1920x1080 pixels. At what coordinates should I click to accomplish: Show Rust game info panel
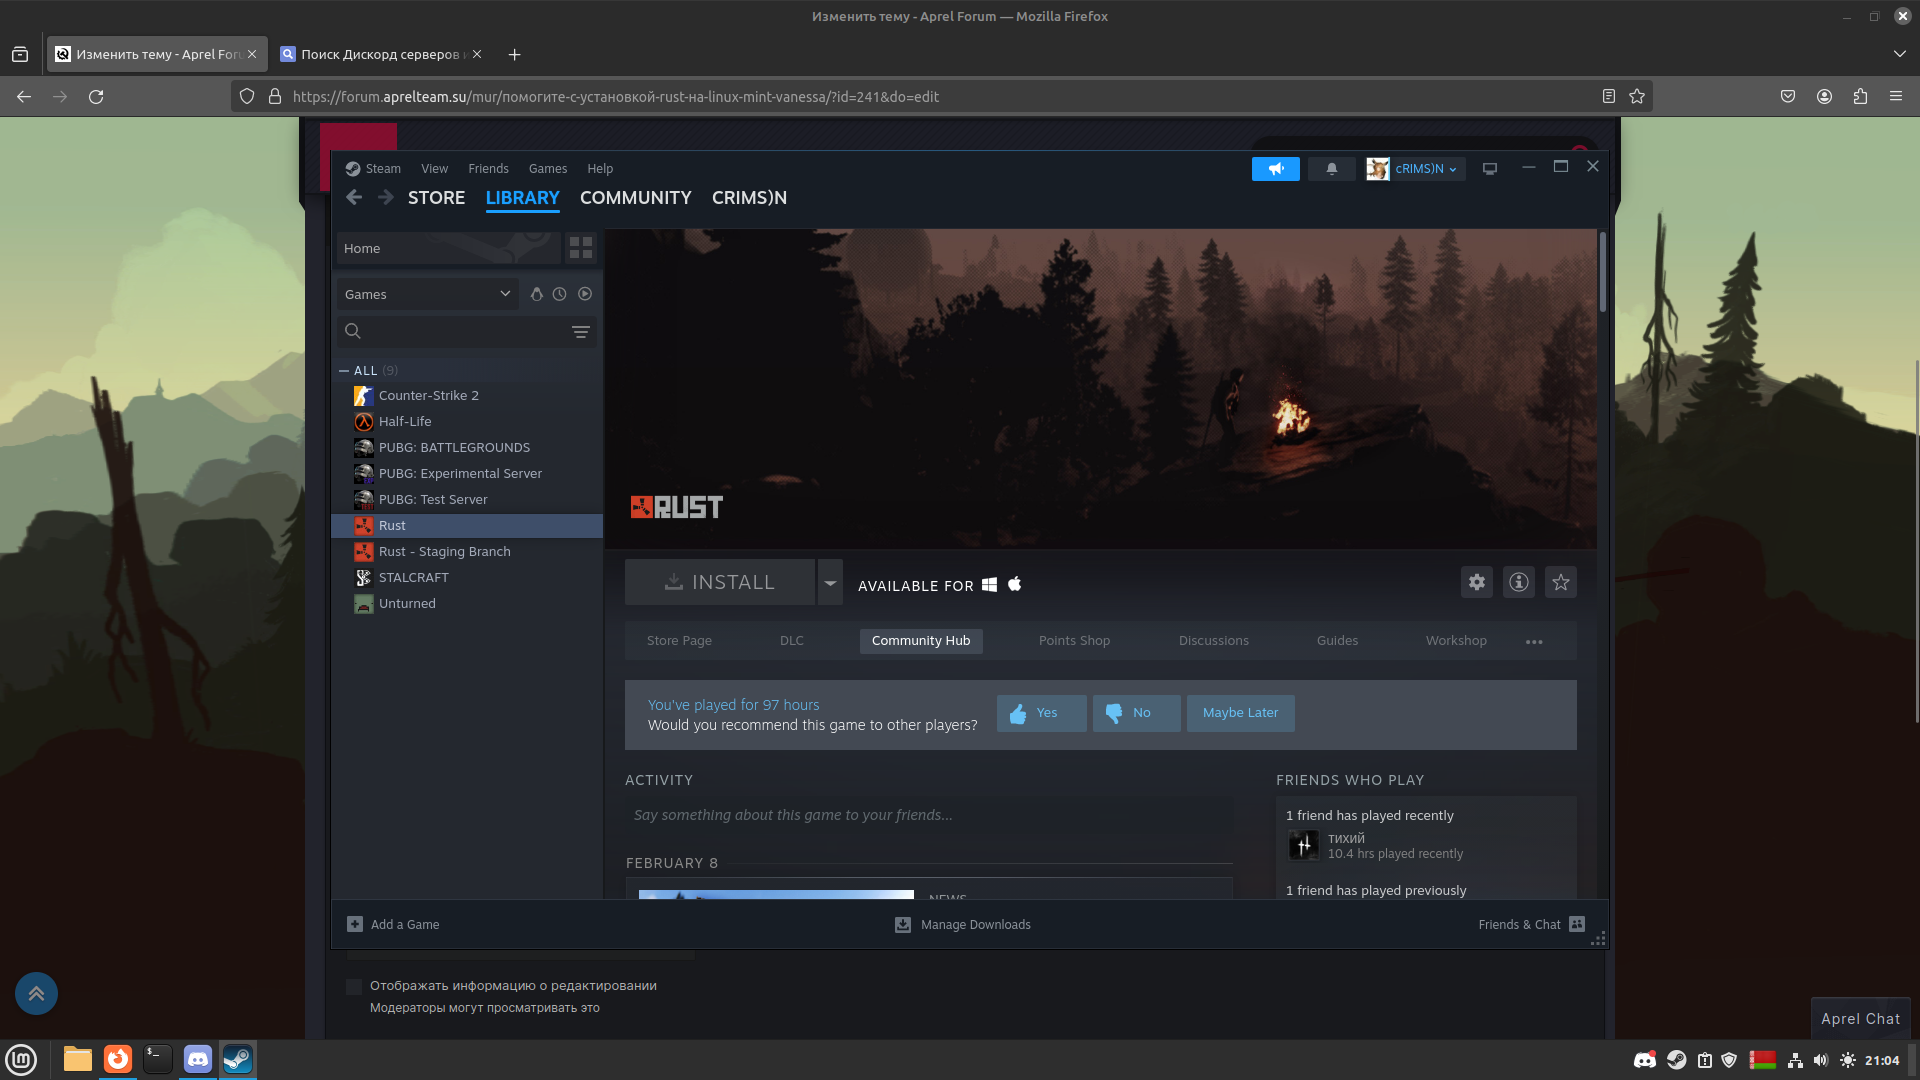click(1519, 582)
